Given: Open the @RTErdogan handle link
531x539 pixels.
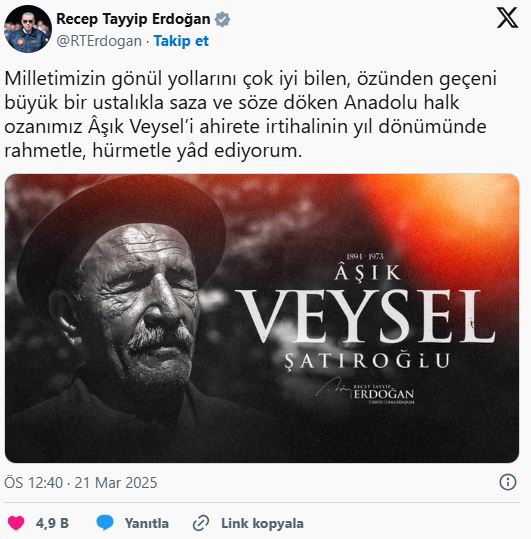Looking at the screenshot, I should pyautogui.click(x=99, y=41).
